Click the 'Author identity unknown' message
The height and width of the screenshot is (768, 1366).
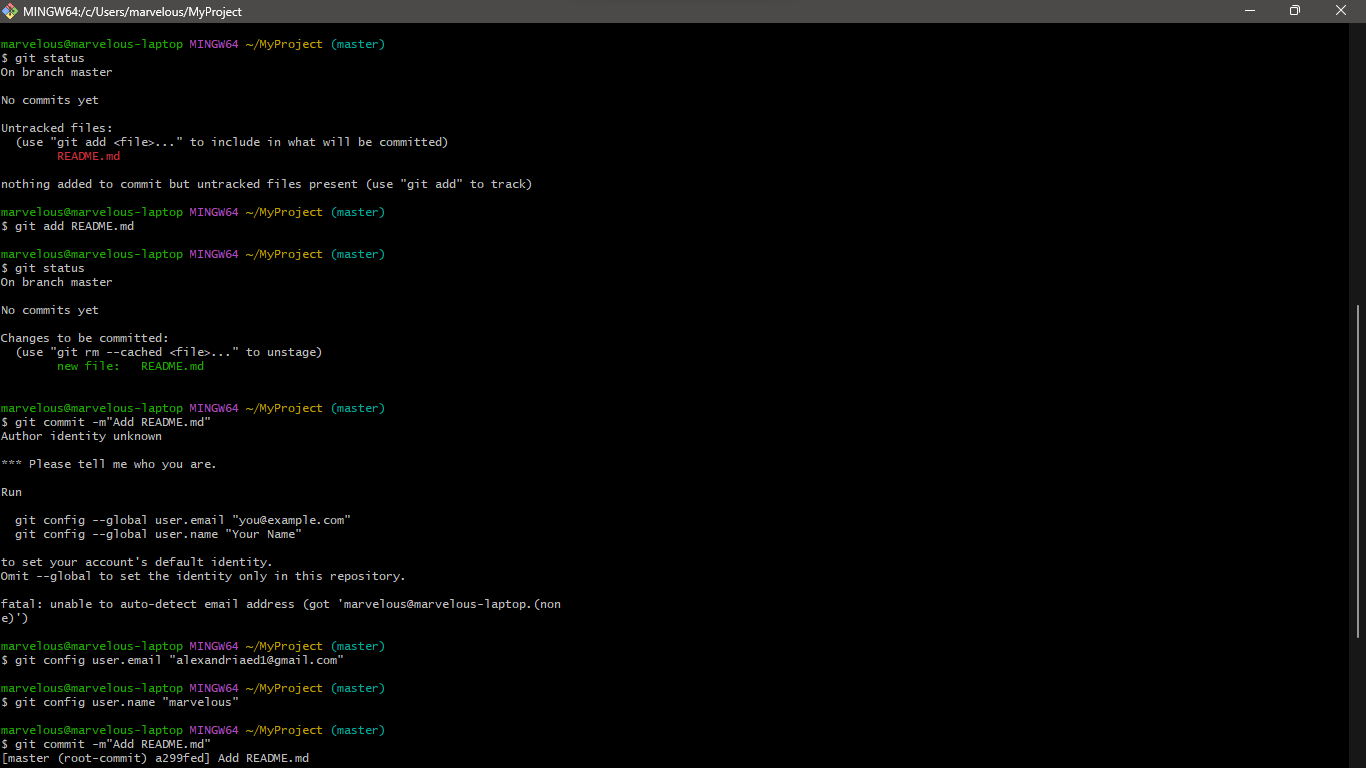tap(81, 436)
